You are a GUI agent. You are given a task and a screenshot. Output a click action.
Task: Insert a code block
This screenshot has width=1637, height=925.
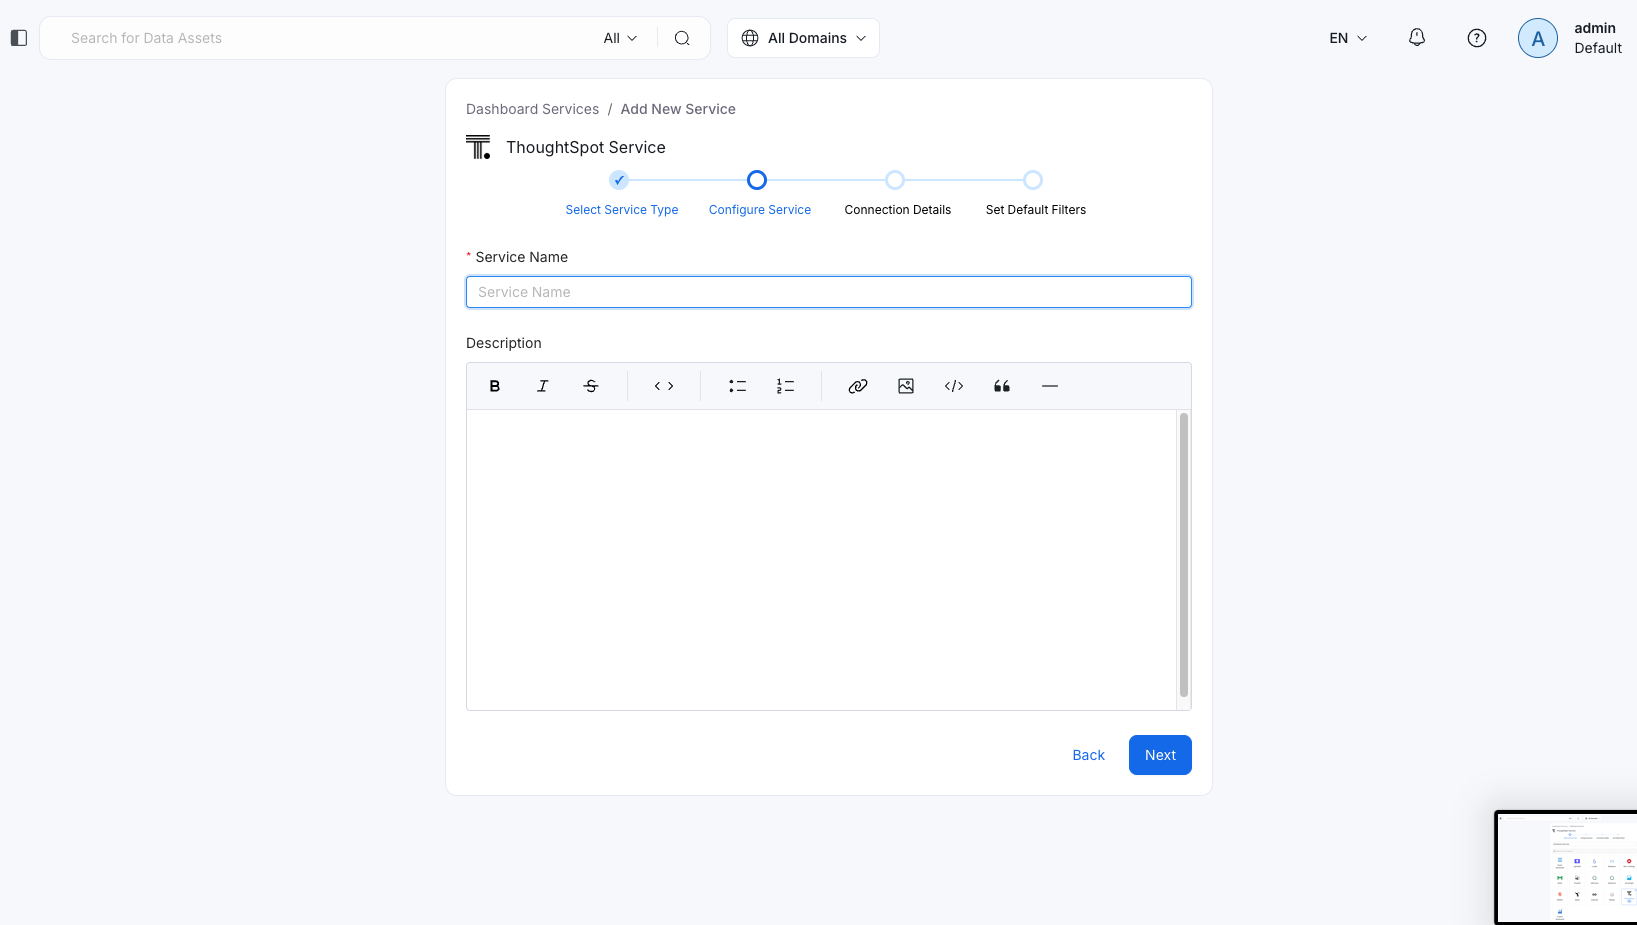coord(954,386)
